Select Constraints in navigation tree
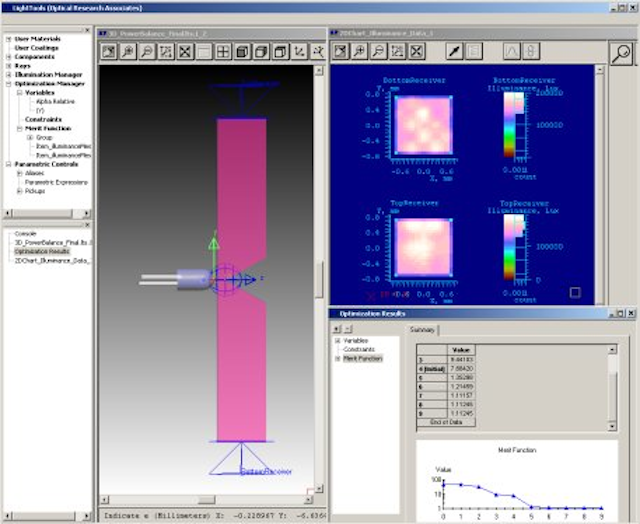 coord(43,119)
